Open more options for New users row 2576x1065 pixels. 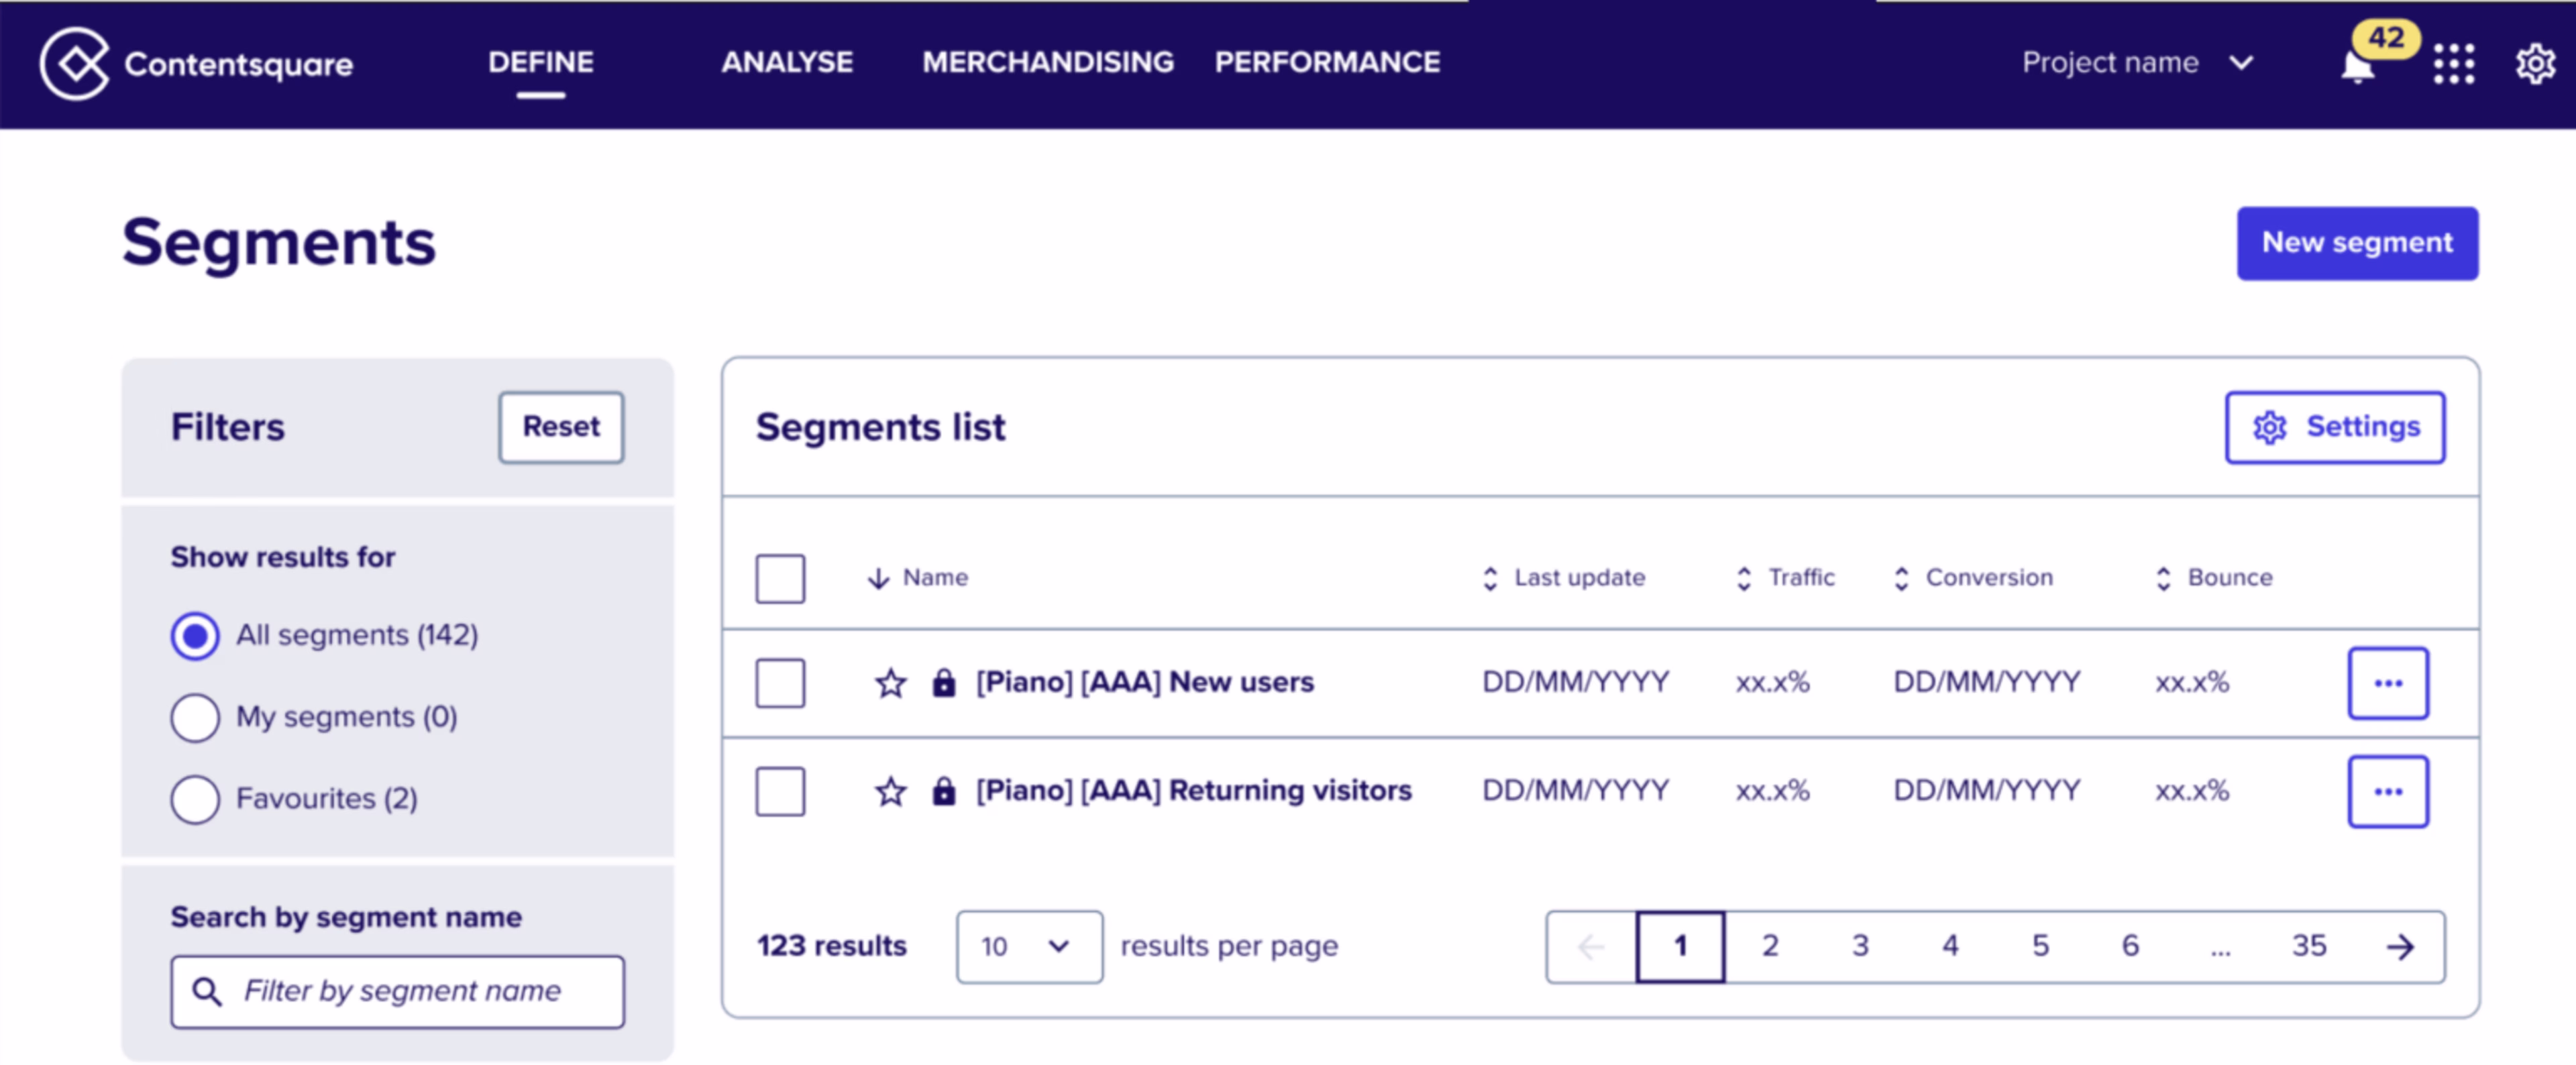tap(2387, 684)
